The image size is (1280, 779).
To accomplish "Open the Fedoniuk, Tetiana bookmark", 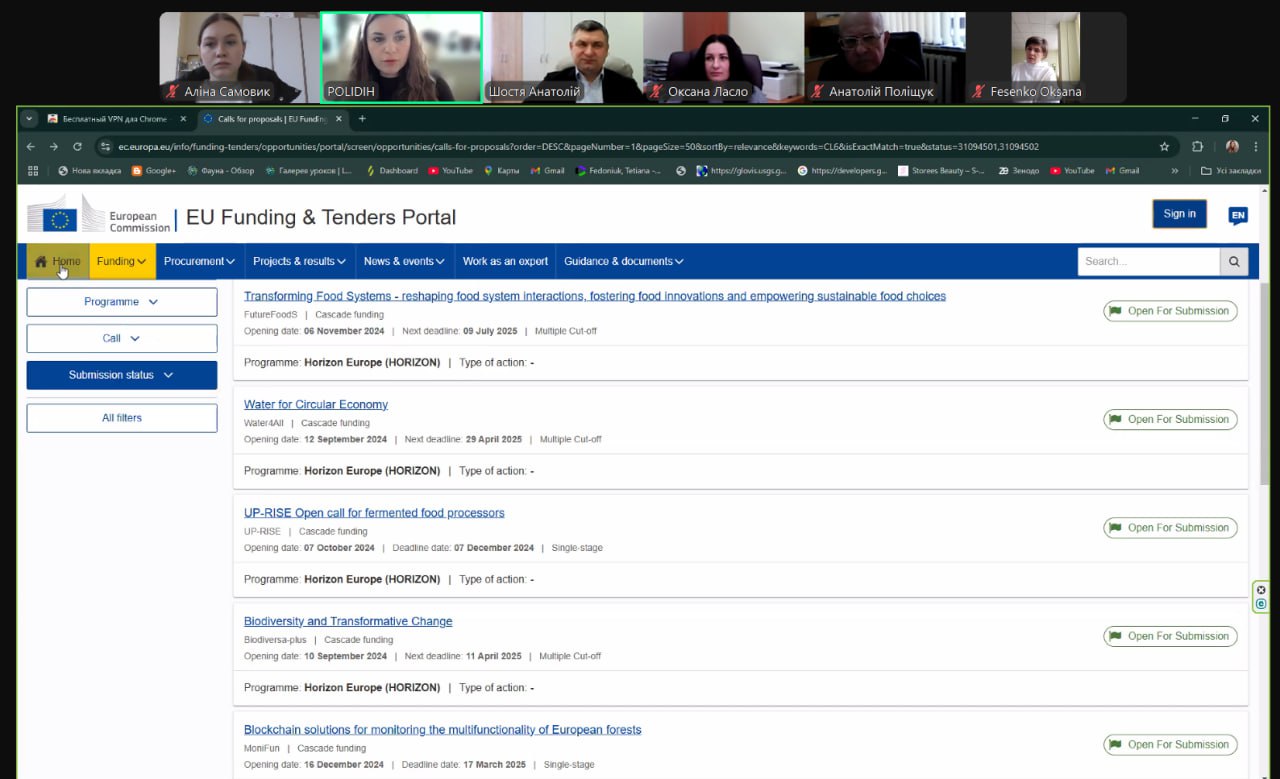I will [619, 171].
